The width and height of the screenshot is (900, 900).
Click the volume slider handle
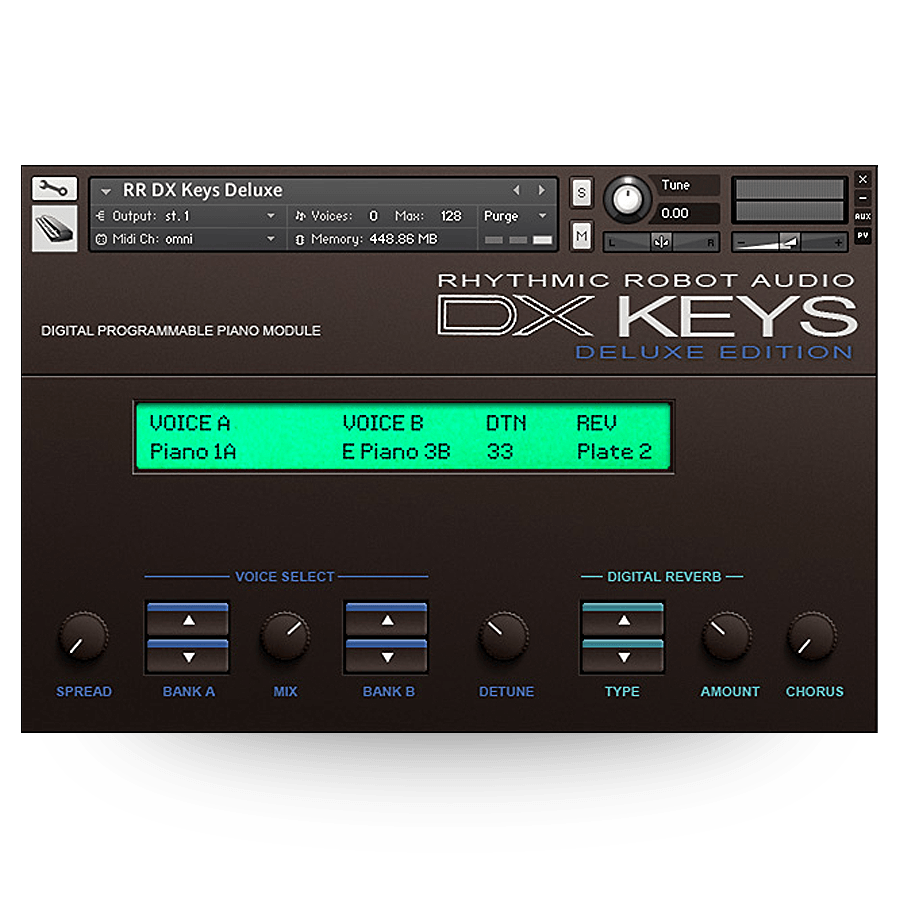791,242
